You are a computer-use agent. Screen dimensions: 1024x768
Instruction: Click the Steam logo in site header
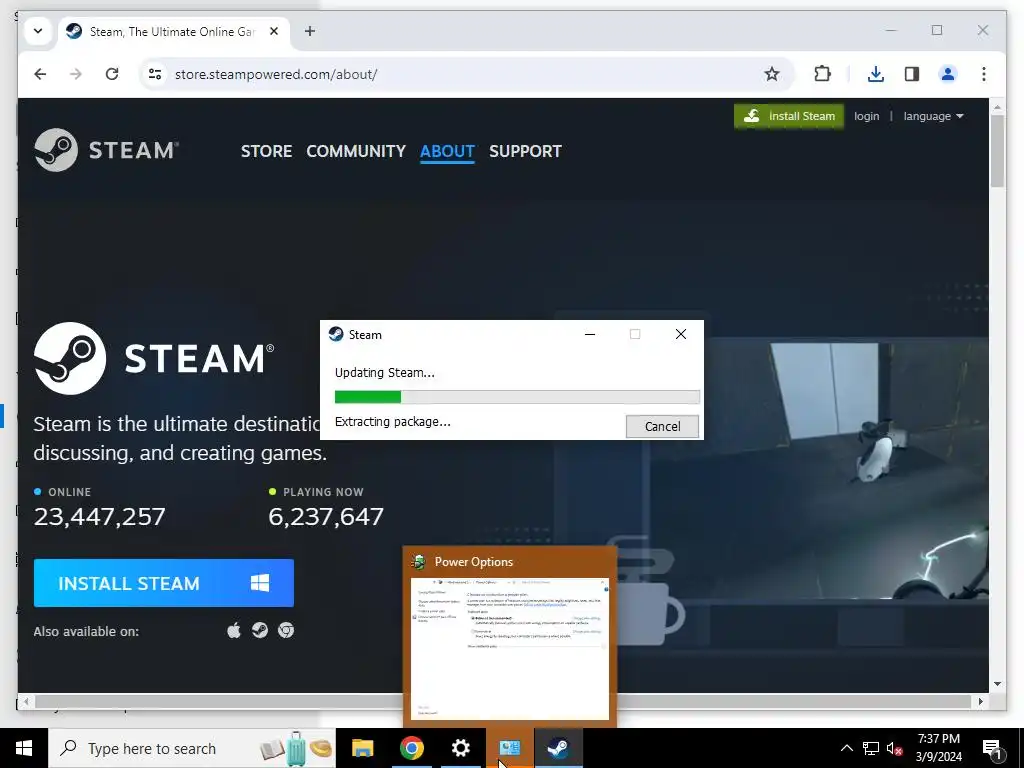pyautogui.click(x=106, y=150)
